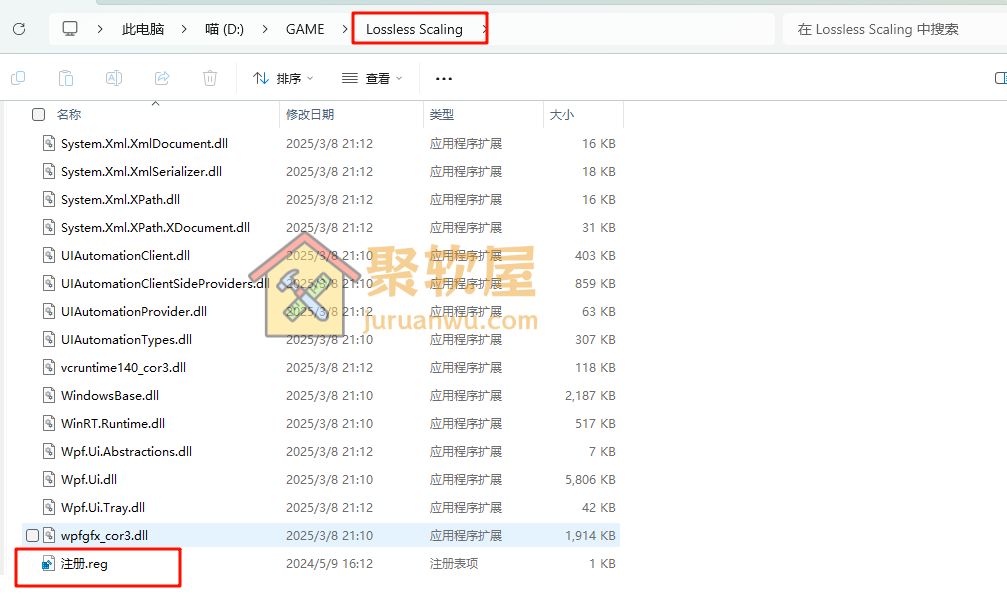Image resolution: width=1007 pixels, height=598 pixels.
Task: Expand the chevron after Lossless Scaling
Action: click(486, 28)
